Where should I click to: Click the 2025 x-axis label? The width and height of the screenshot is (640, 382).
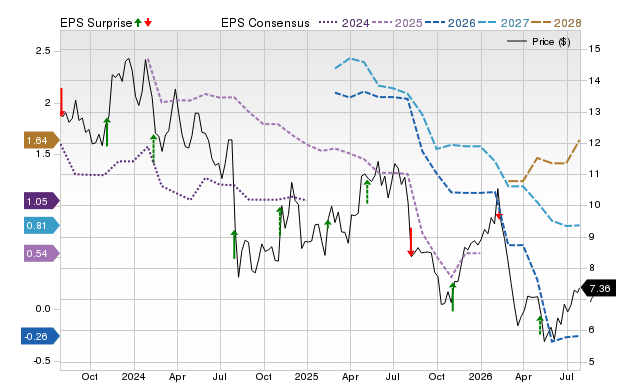(307, 376)
